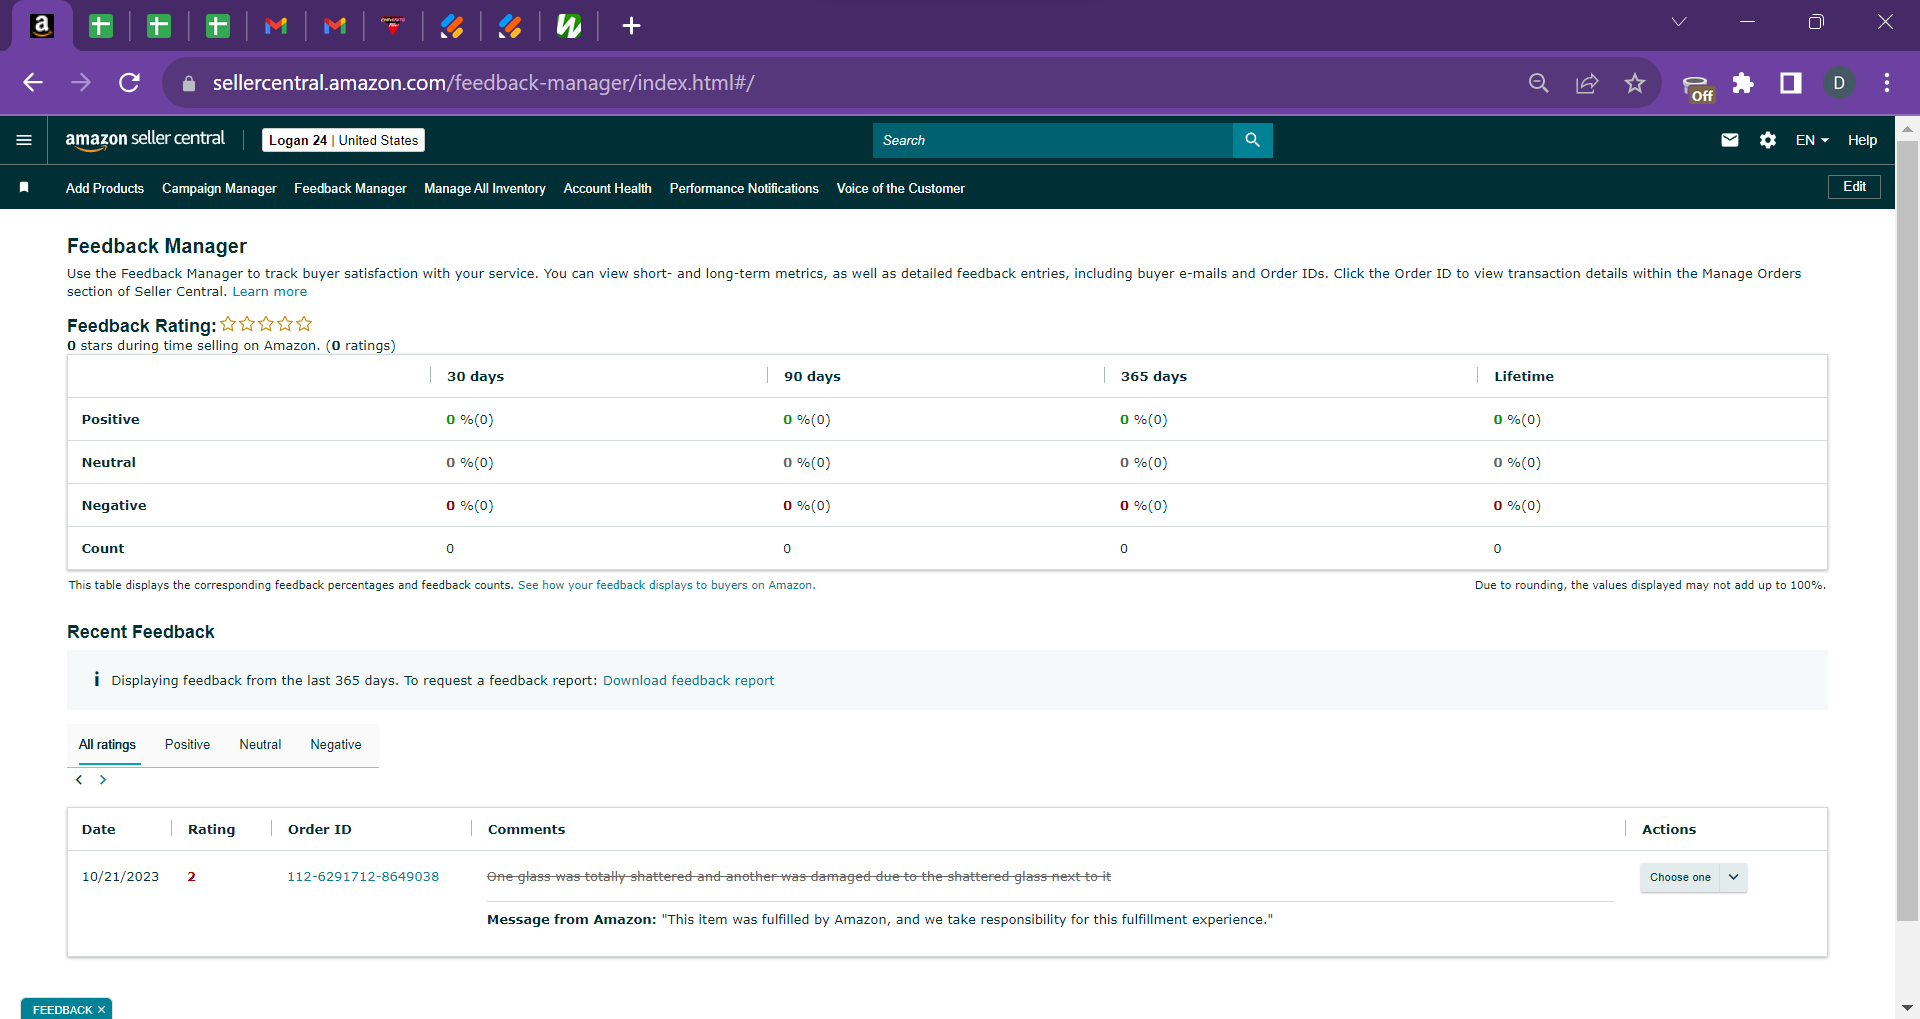Click the FEEDBACK widget button

[x=62, y=1009]
